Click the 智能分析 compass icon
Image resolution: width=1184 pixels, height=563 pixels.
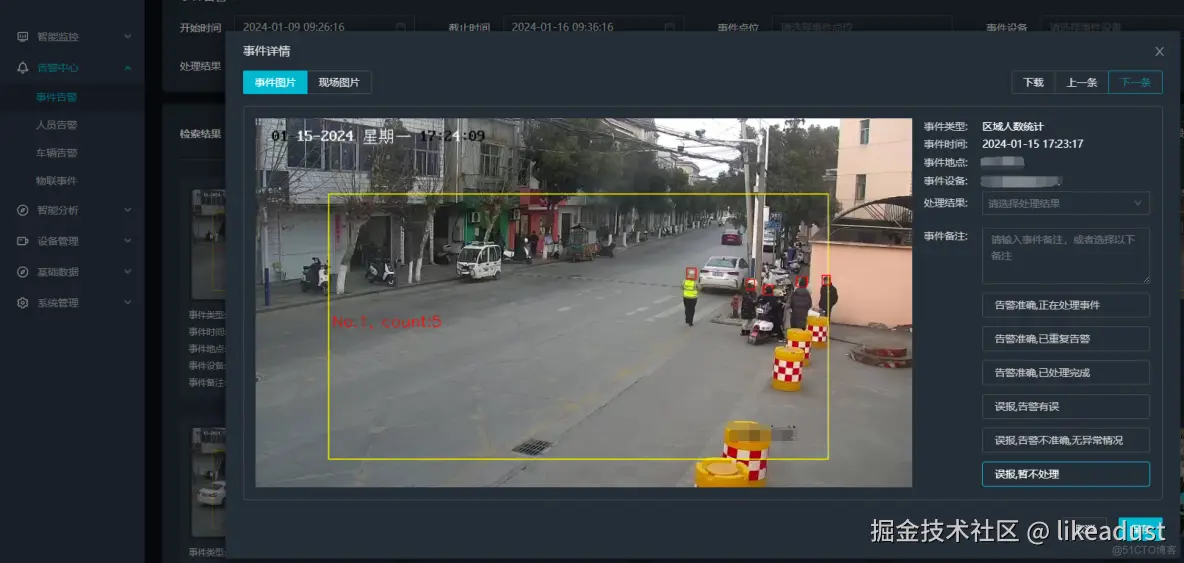[23, 210]
